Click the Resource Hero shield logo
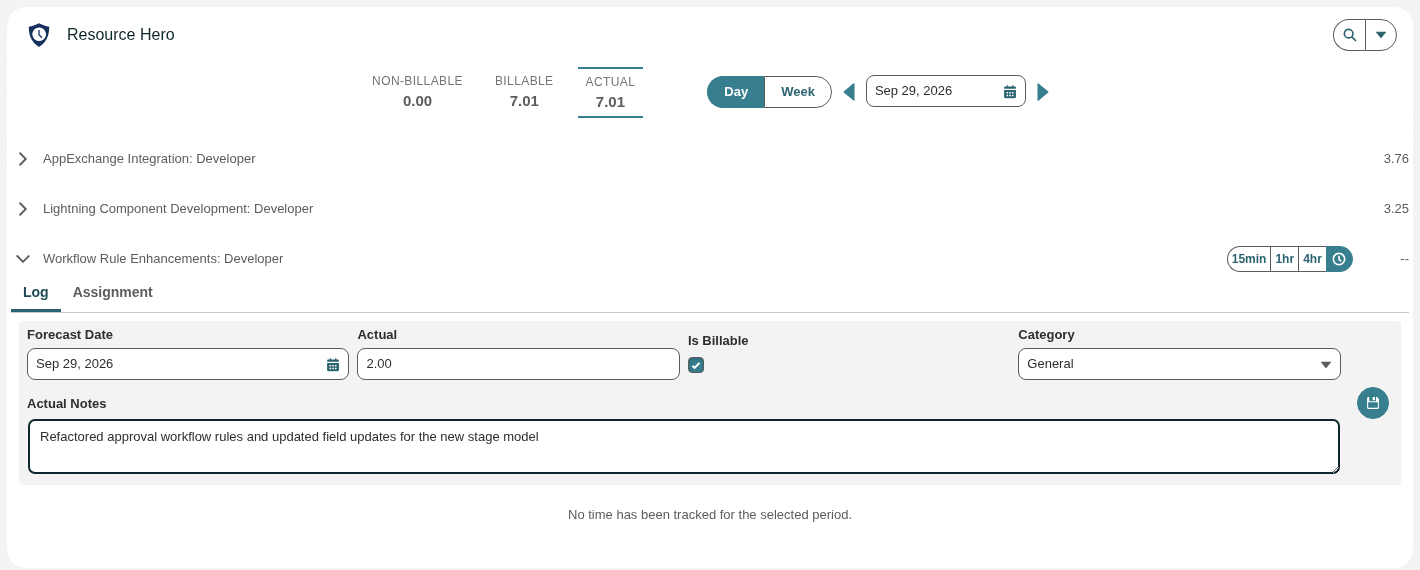Screen dimensions: 1420x570 pos(39,35)
